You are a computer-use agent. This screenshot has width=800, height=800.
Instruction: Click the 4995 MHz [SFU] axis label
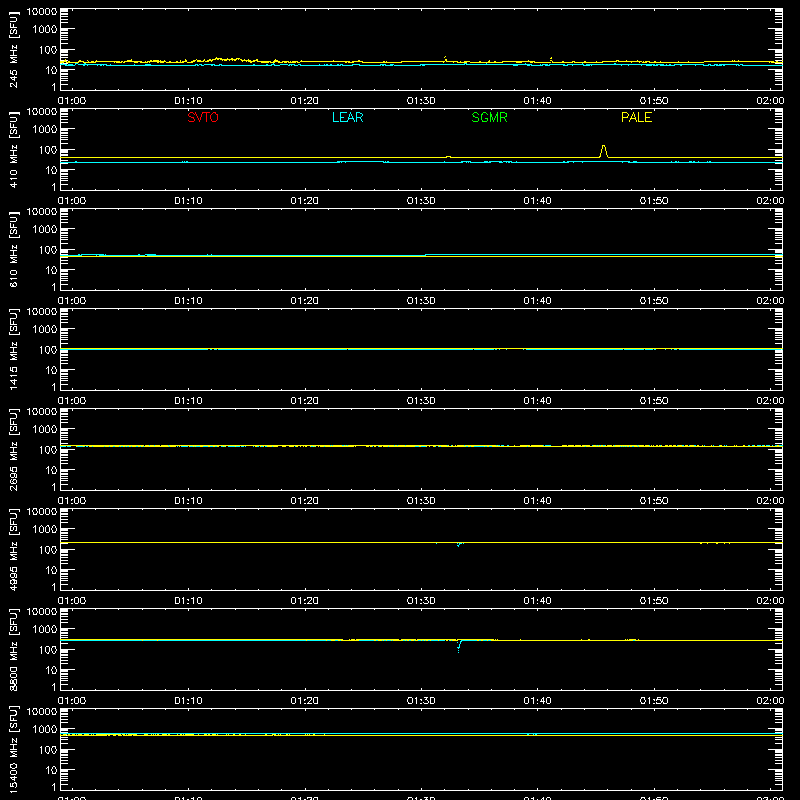[13, 549]
